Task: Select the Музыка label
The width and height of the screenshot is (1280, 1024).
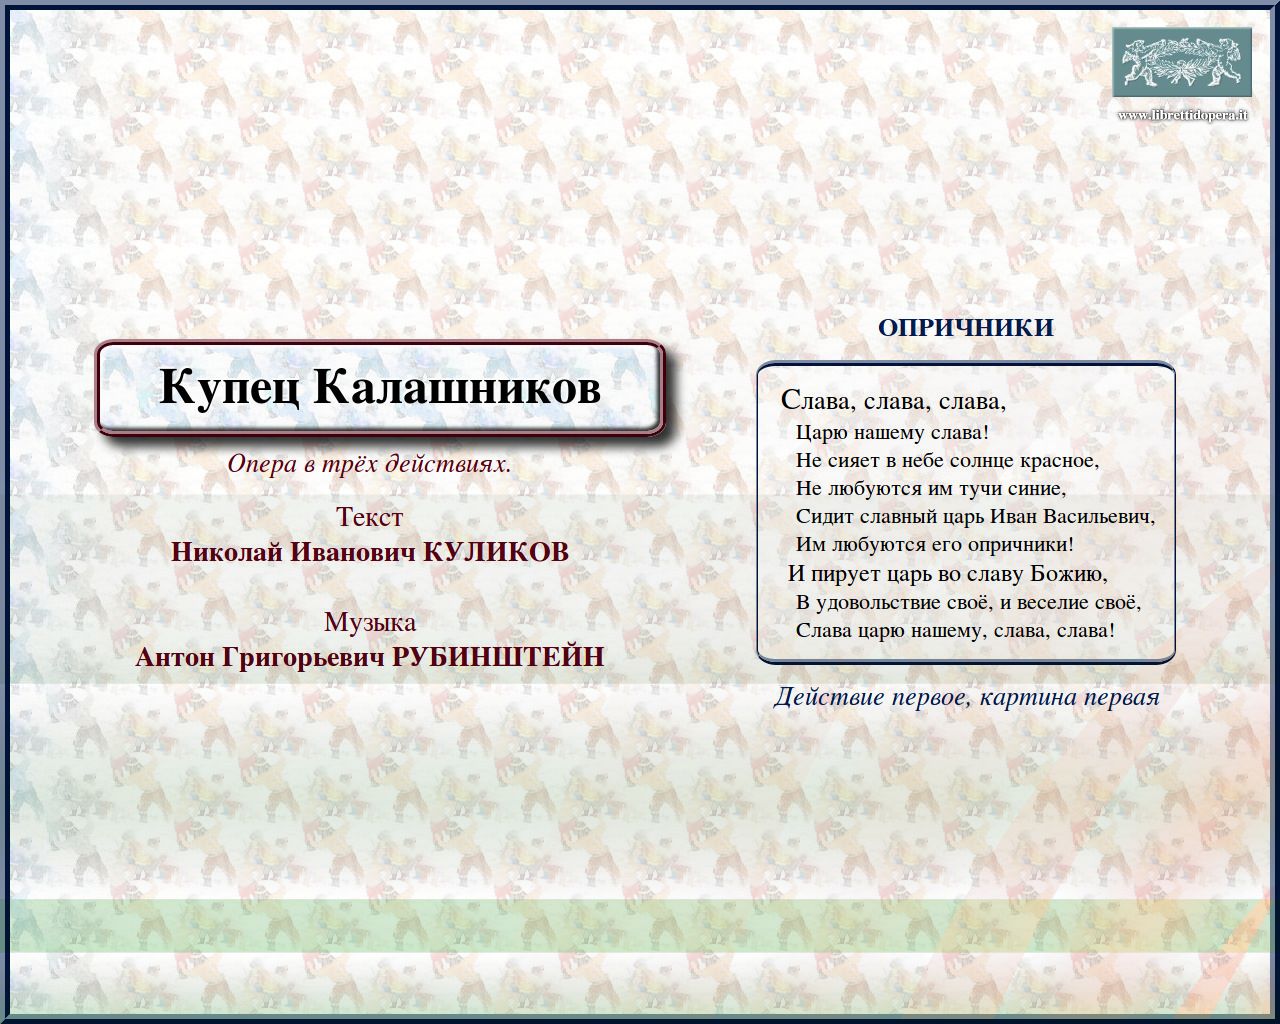Action: pyautogui.click(x=369, y=621)
